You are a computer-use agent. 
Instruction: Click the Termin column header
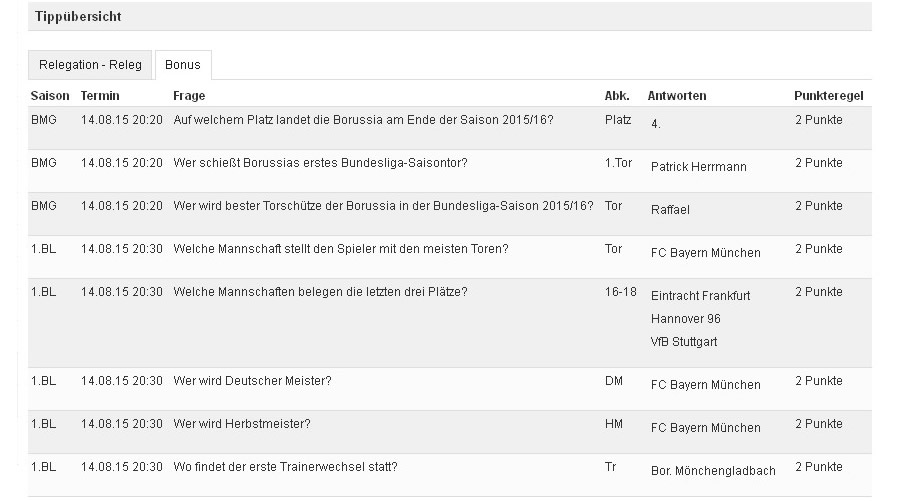(100, 96)
